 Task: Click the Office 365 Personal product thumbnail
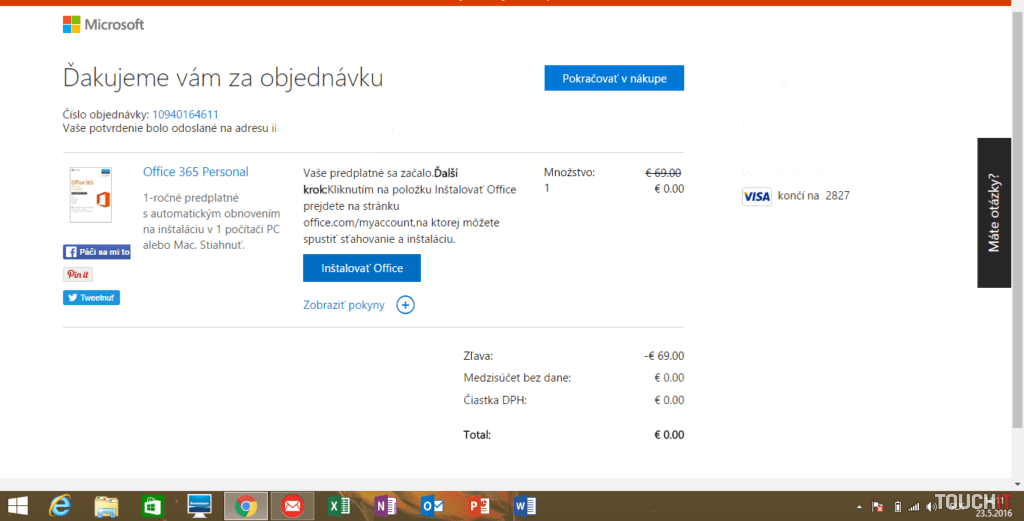(x=90, y=194)
